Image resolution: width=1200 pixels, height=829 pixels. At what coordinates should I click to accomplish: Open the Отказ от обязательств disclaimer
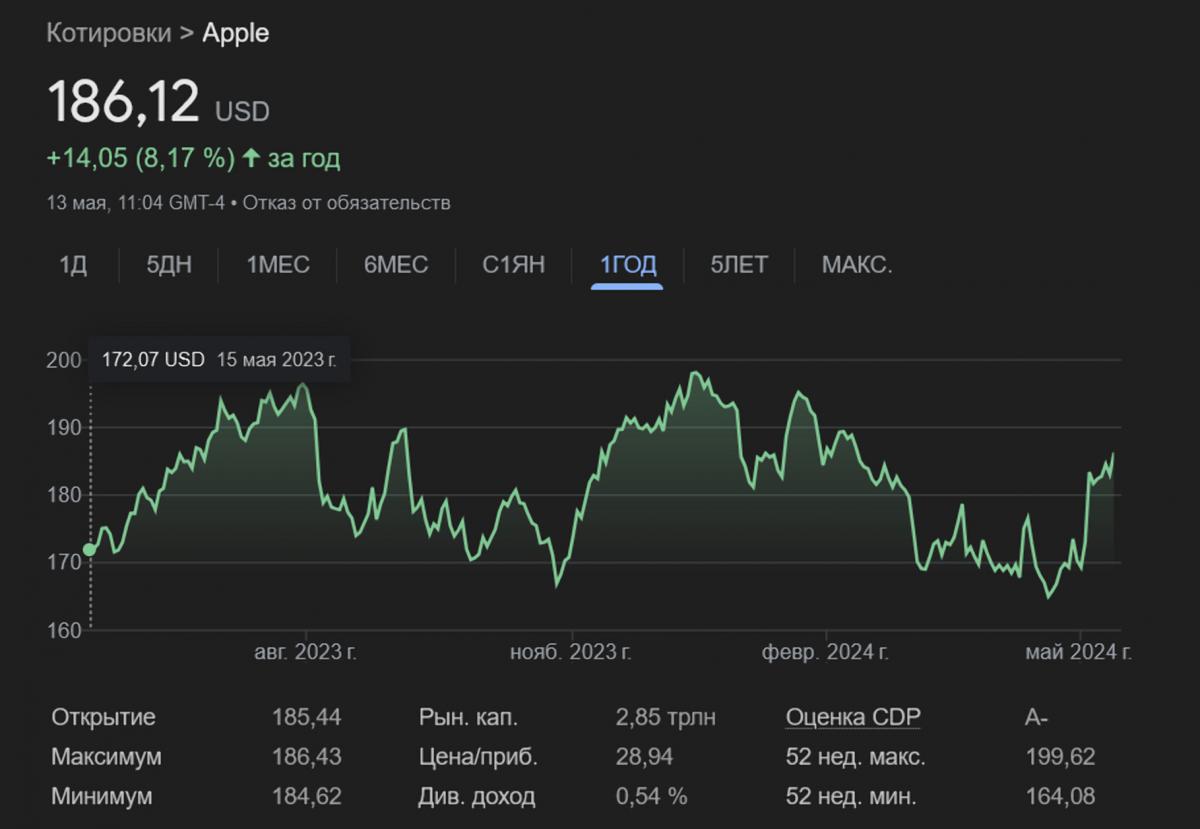coord(346,203)
